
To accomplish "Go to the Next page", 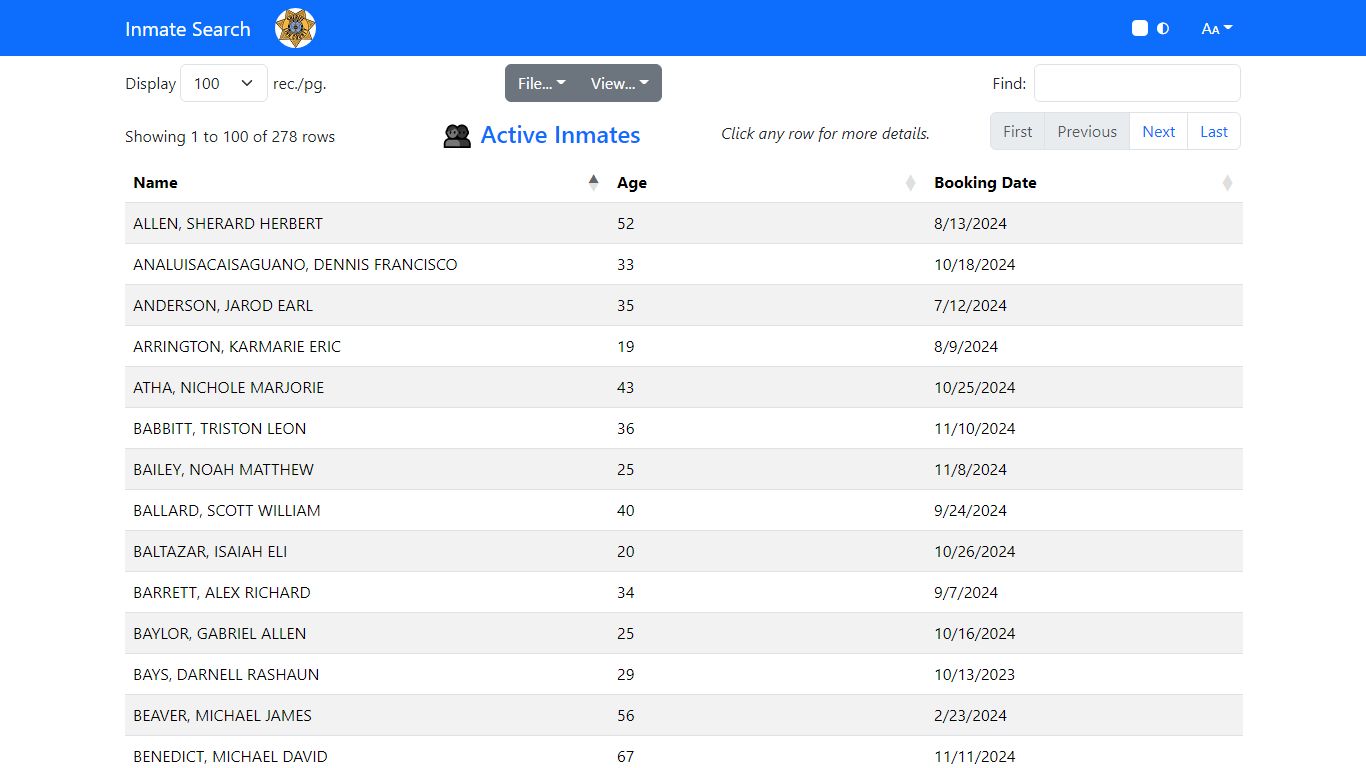I will click(x=1159, y=131).
